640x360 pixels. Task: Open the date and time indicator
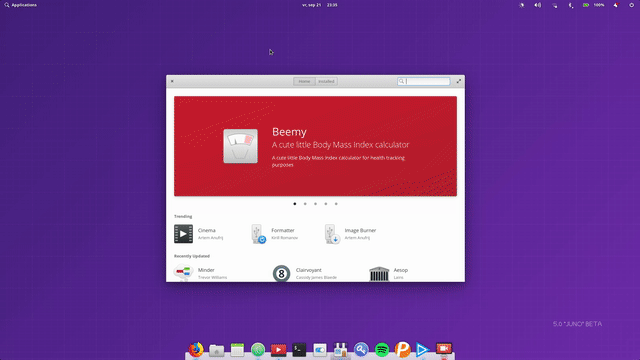coord(320,5)
